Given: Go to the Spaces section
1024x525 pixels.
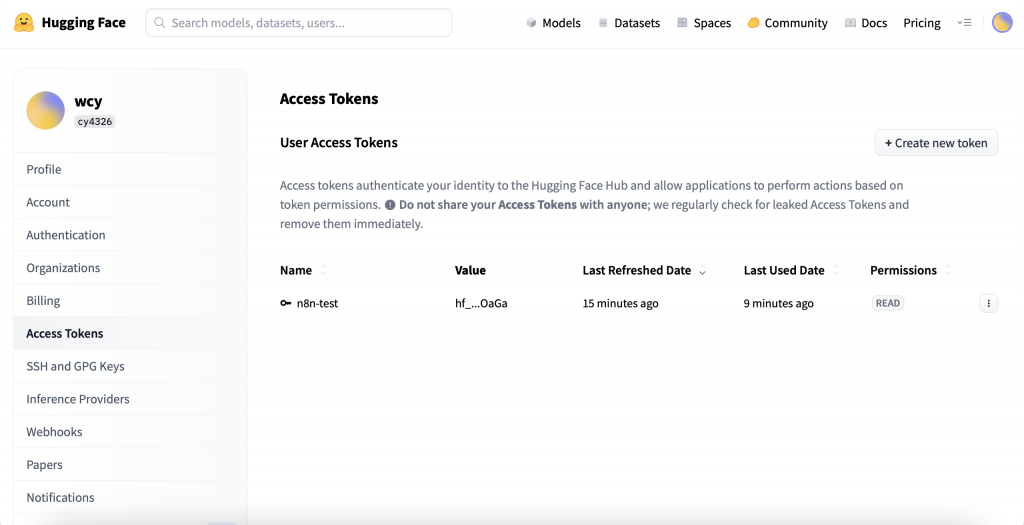Looking at the screenshot, I should [x=704, y=23].
